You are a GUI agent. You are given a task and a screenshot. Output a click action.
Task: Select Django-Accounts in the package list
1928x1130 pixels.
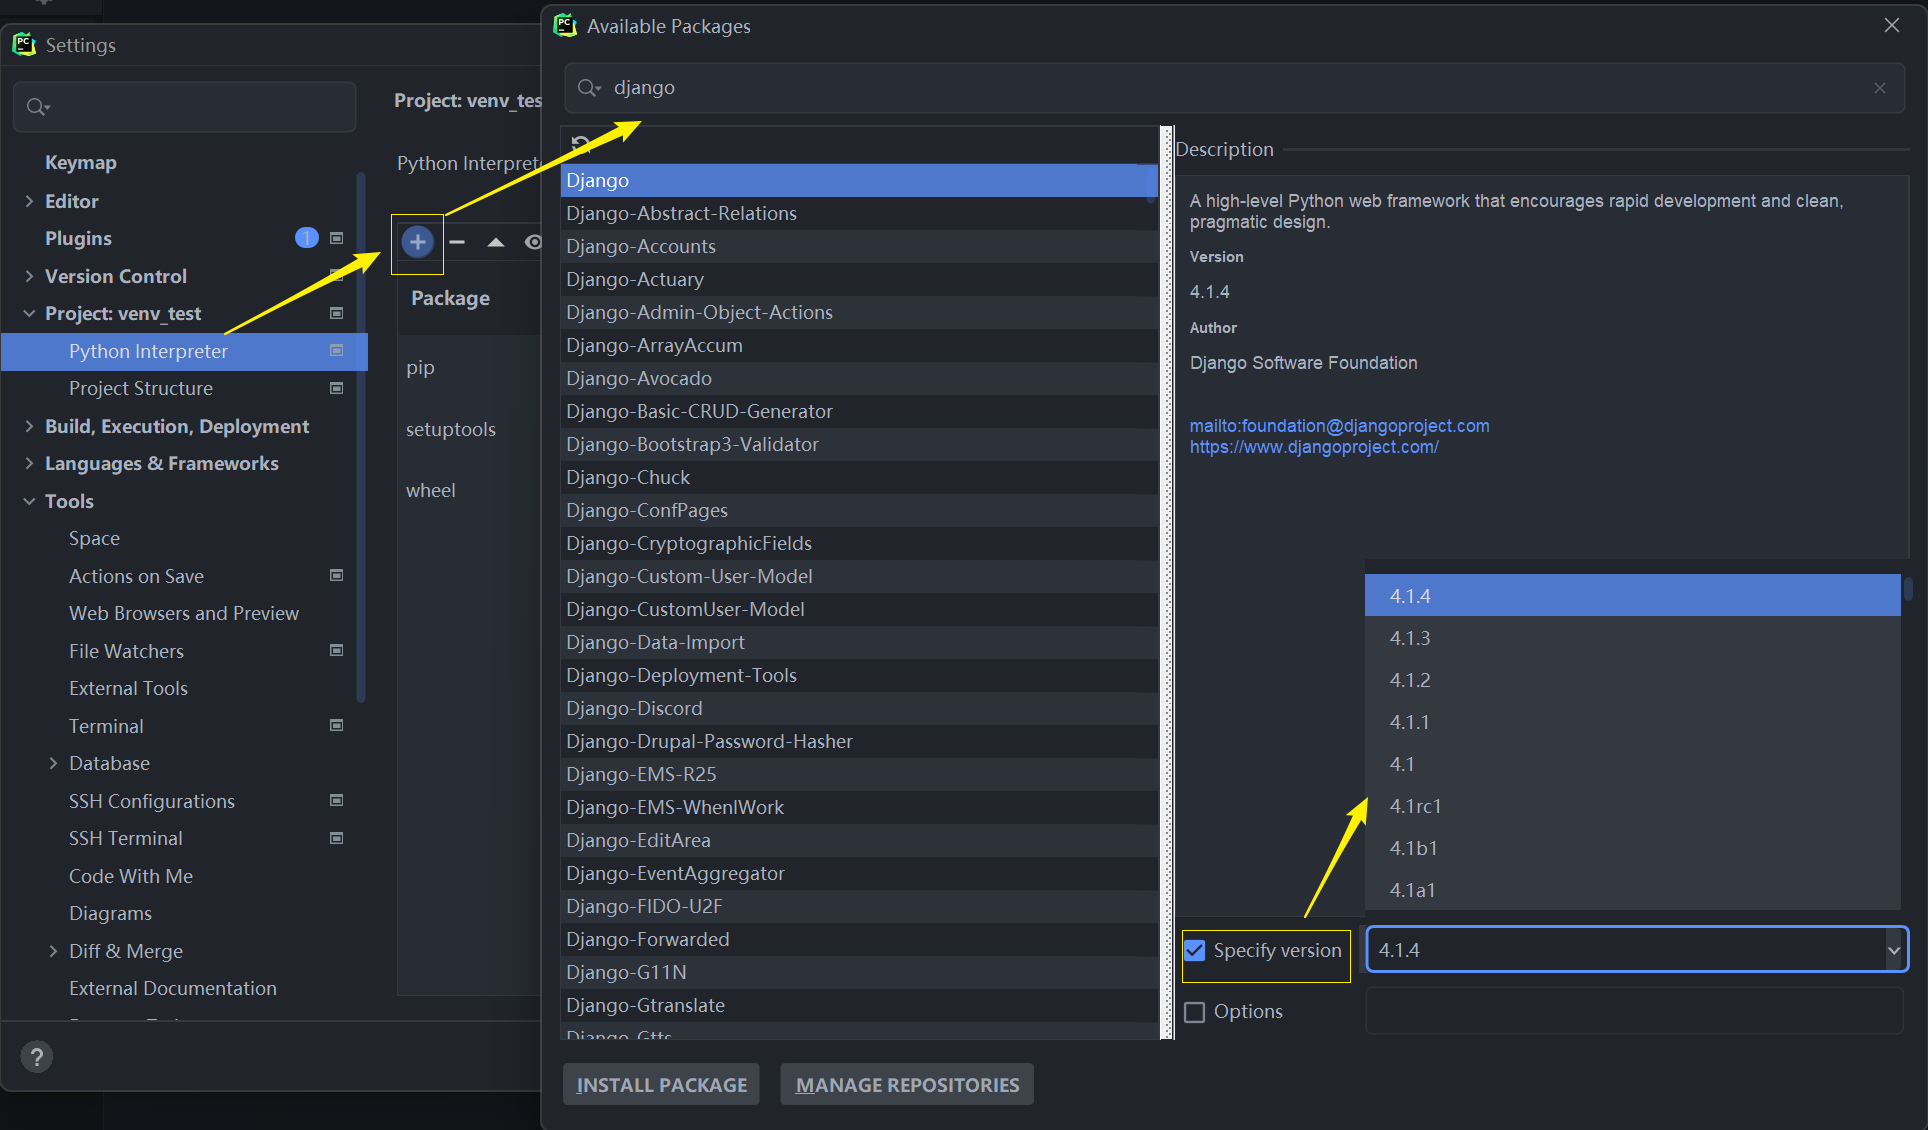[859, 246]
